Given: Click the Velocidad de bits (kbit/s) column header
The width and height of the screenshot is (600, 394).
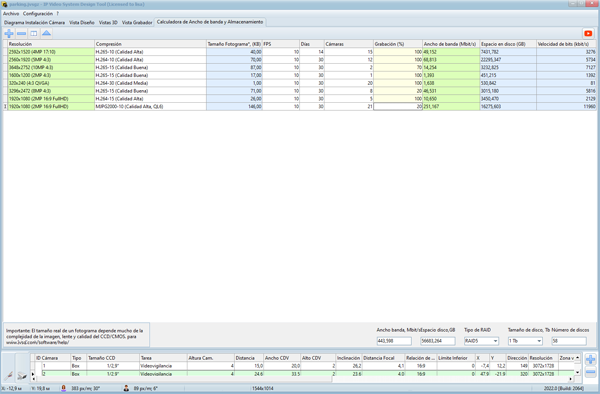Looking at the screenshot, I should 566,44.
